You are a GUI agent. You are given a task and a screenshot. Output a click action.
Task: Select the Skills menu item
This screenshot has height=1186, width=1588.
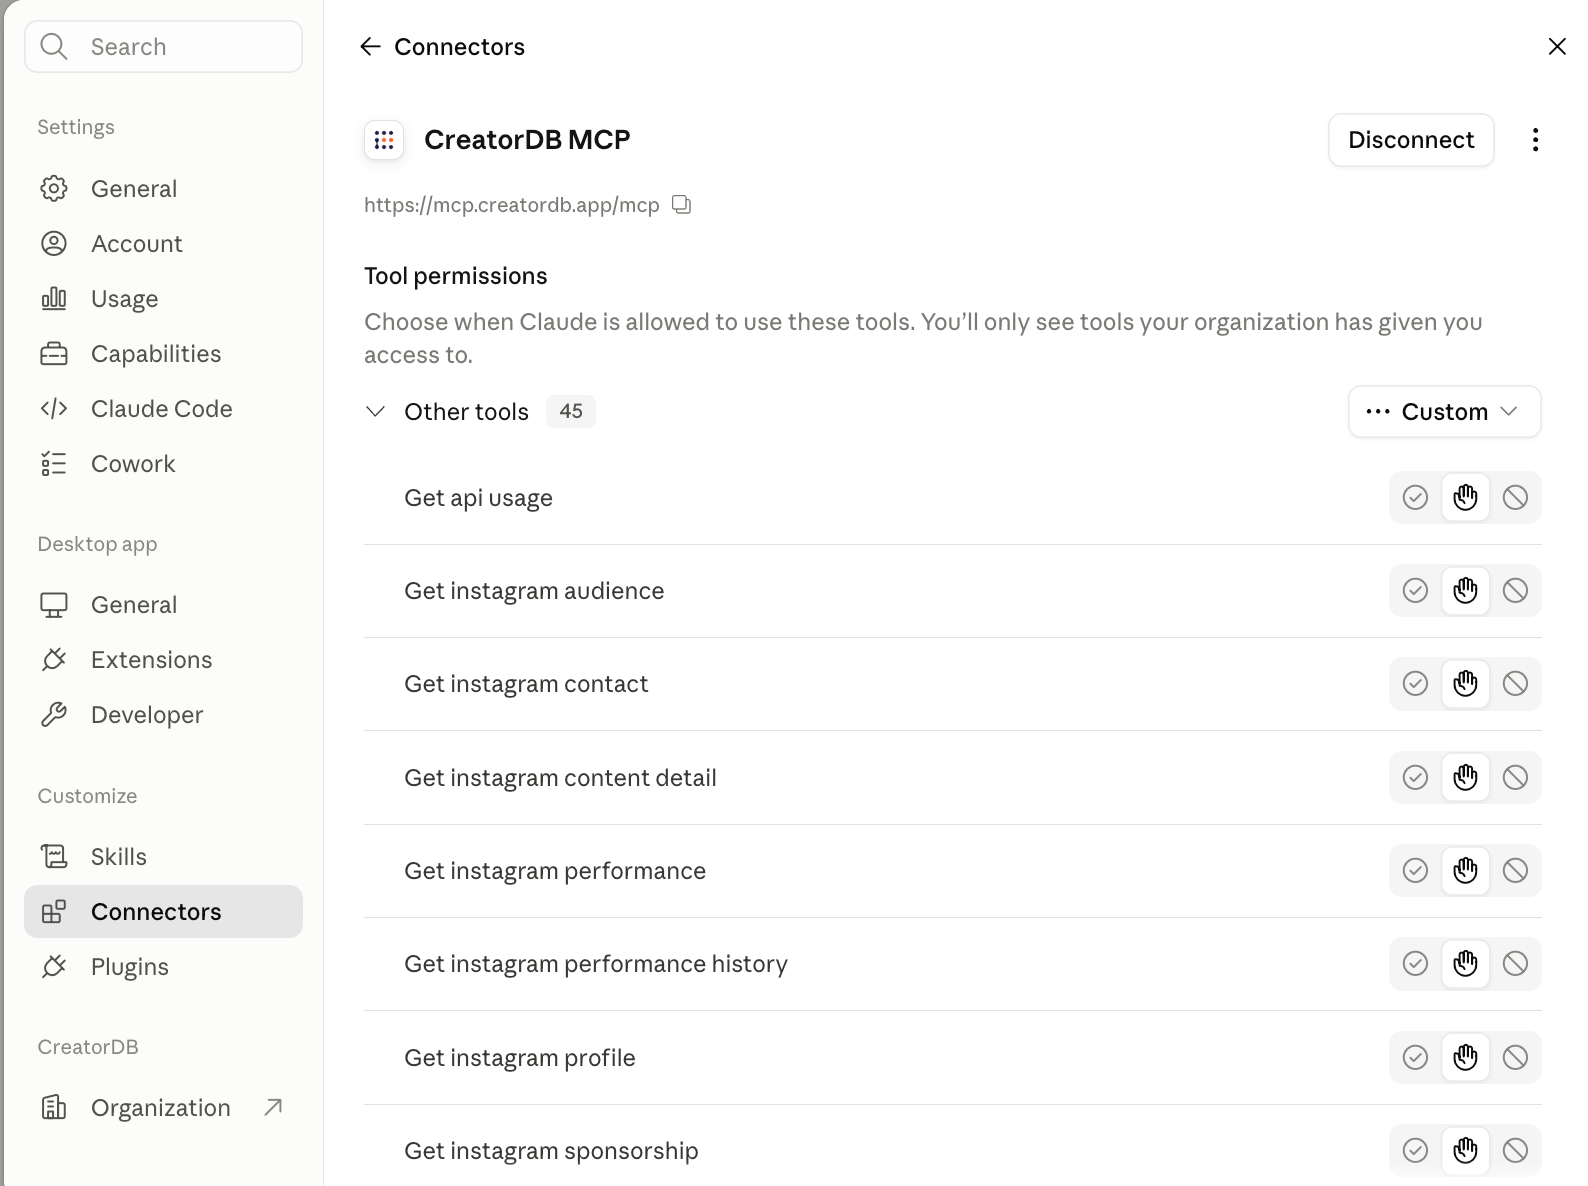163,857
